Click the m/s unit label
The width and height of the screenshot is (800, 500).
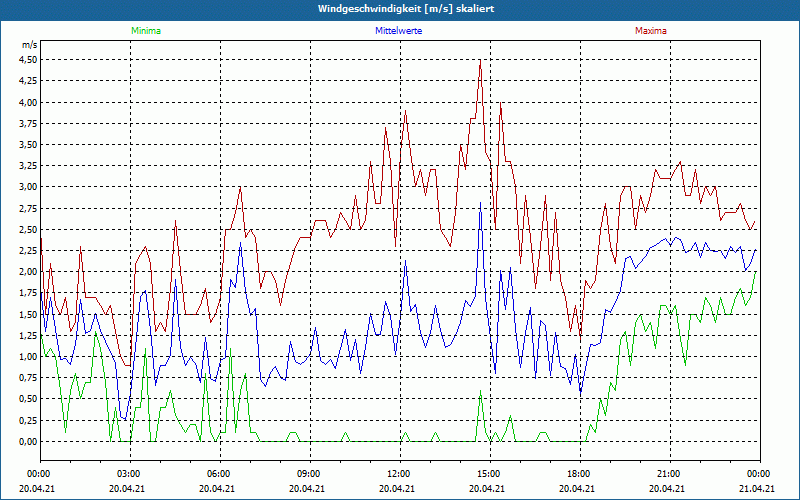[x=30, y=45]
